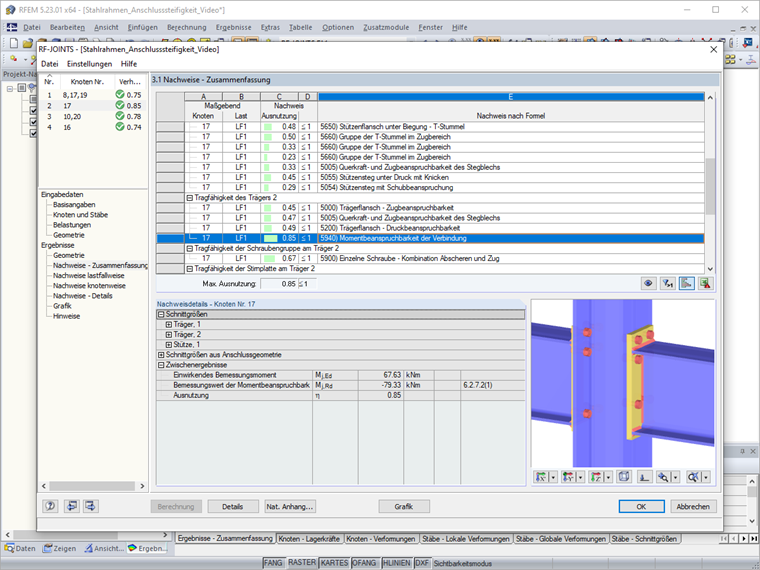Image resolution: width=760 pixels, height=570 pixels.
Task: Open dropdown next to zoom window icon
Action: 676,477
